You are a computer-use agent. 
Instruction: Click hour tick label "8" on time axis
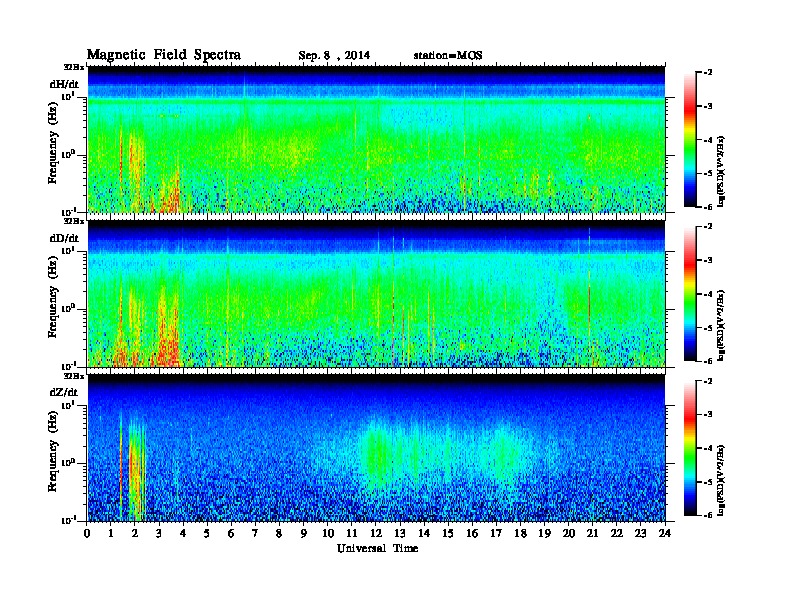(x=279, y=533)
